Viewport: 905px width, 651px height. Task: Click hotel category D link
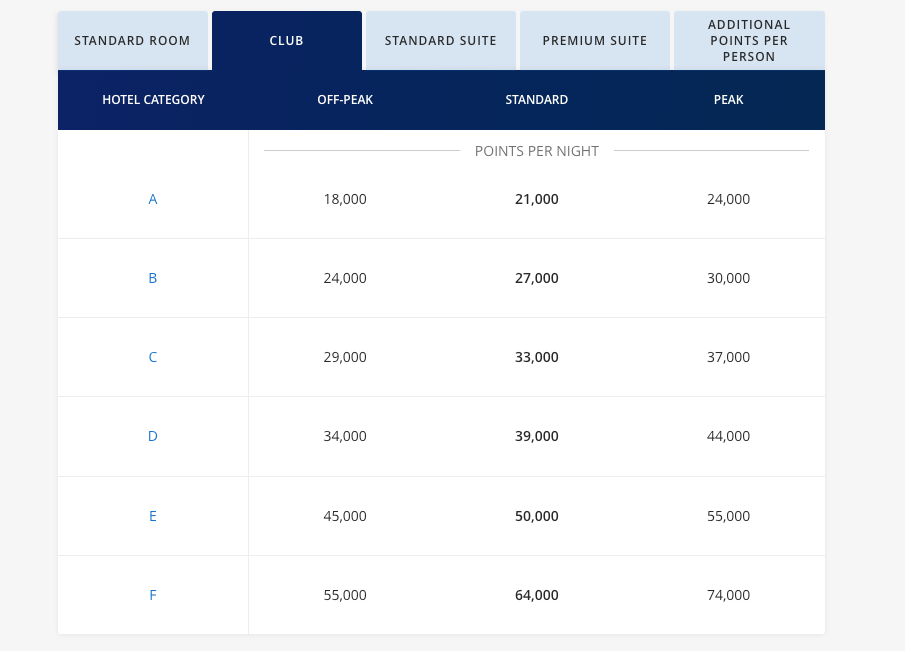click(x=153, y=436)
